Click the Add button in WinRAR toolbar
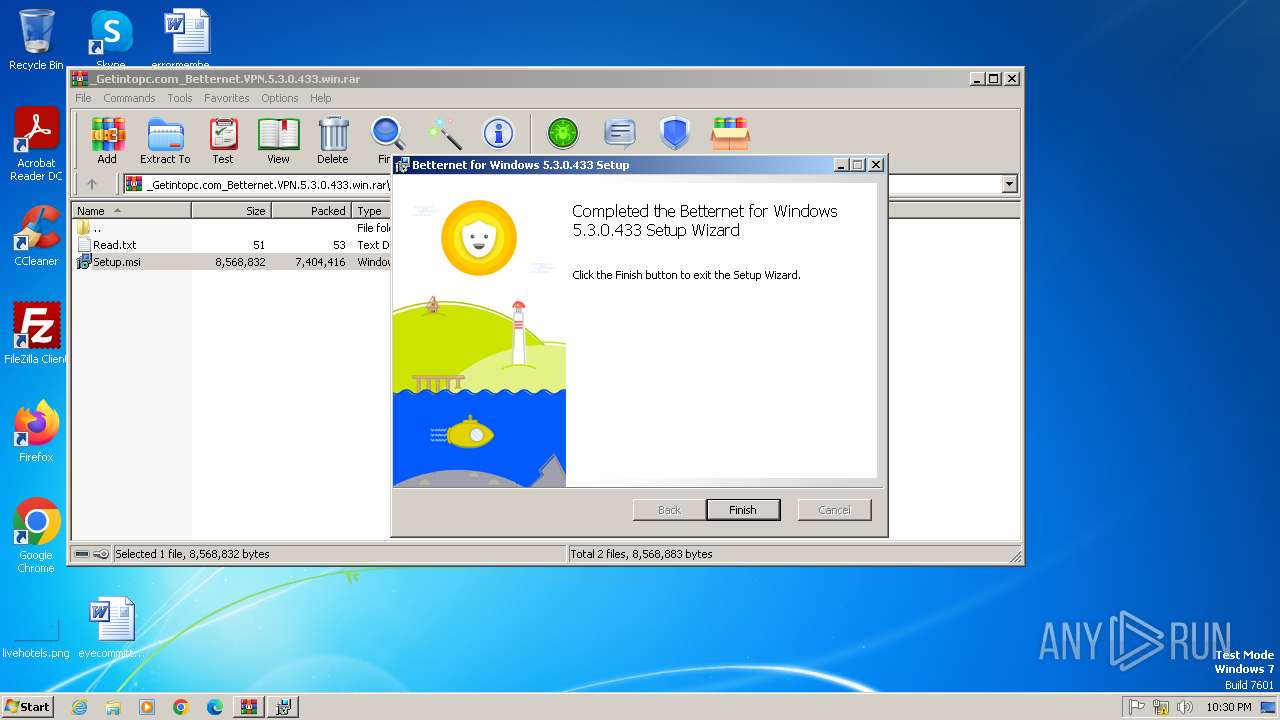The height and width of the screenshot is (720, 1280). (107, 140)
